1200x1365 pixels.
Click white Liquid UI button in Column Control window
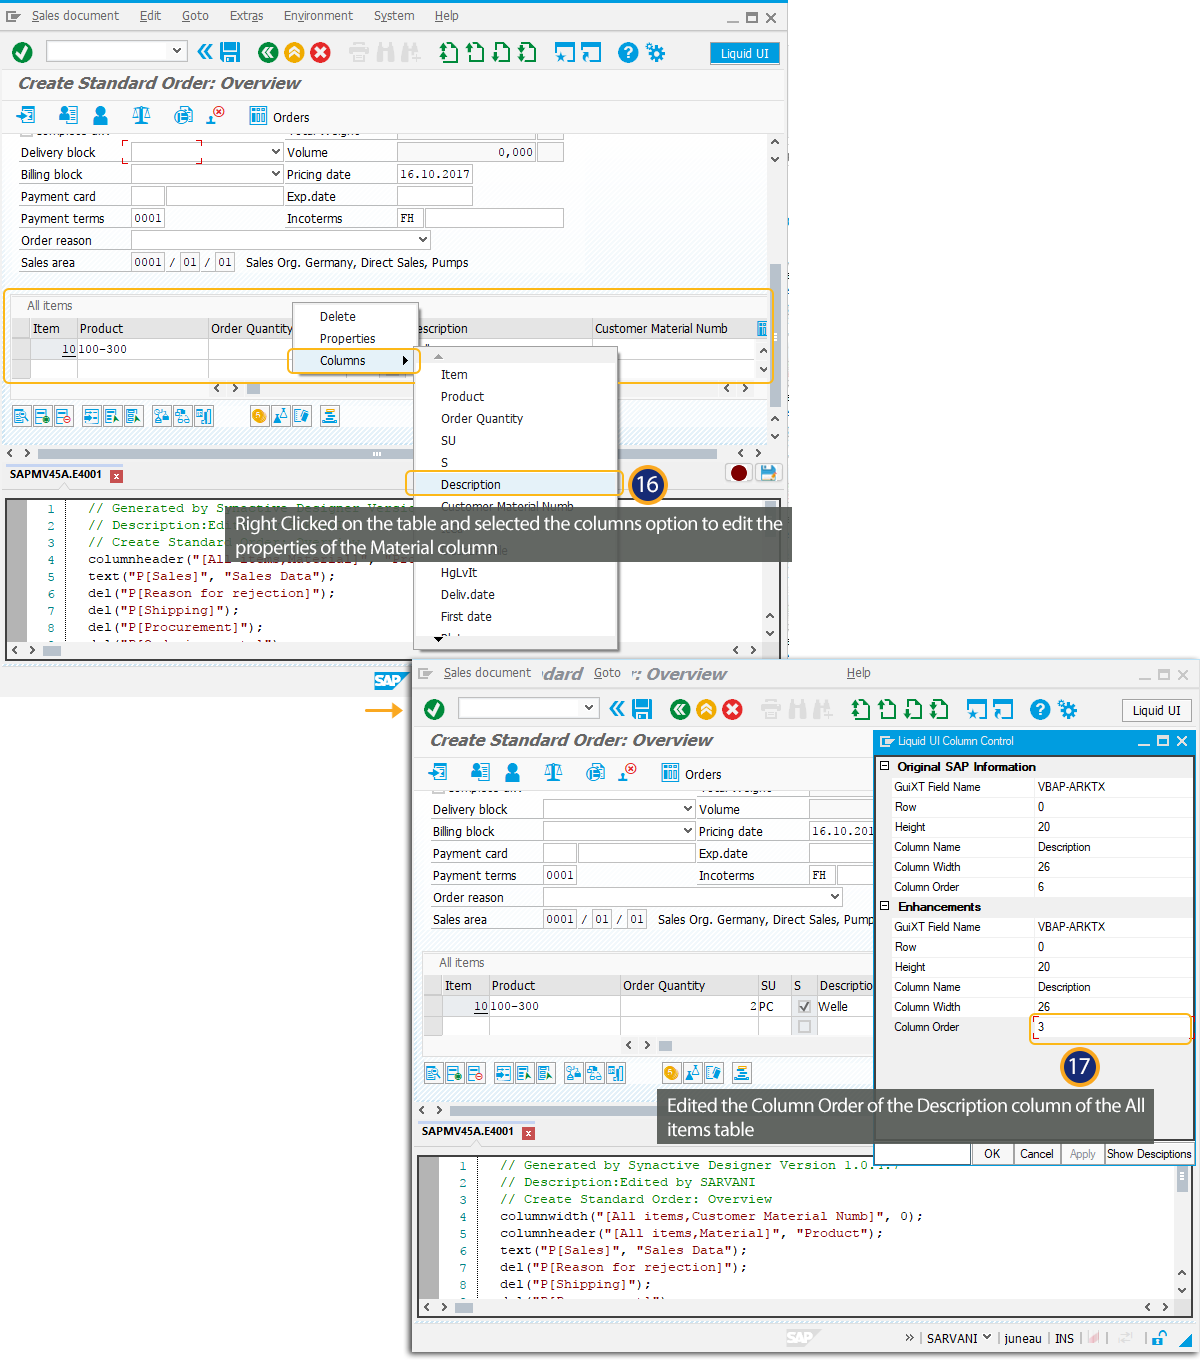pos(1156,711)
